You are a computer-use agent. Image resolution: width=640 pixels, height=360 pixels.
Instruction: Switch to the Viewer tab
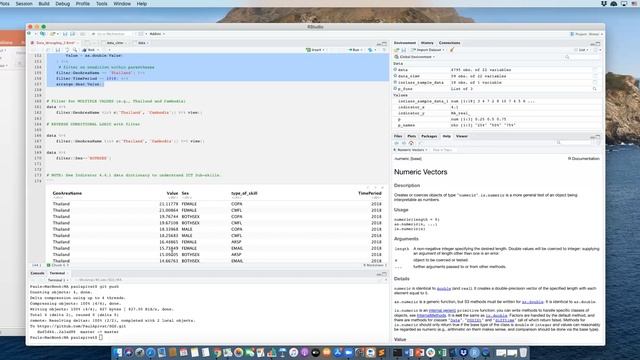(462, 136)
